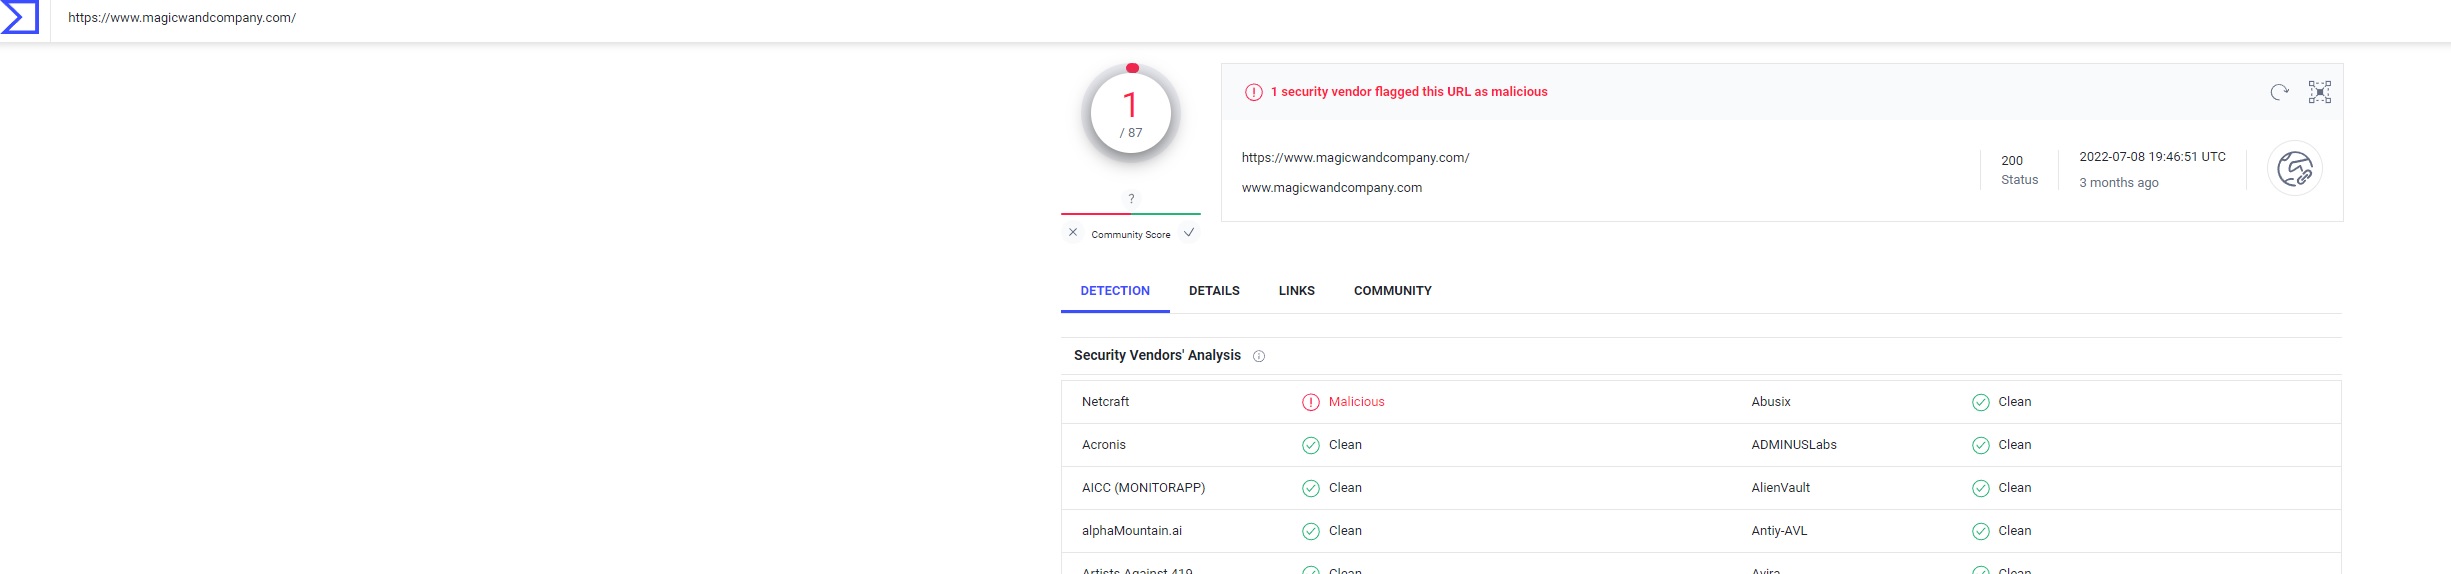
Task: Vote malicious with Community Score X
Action: coord(1073,233)
